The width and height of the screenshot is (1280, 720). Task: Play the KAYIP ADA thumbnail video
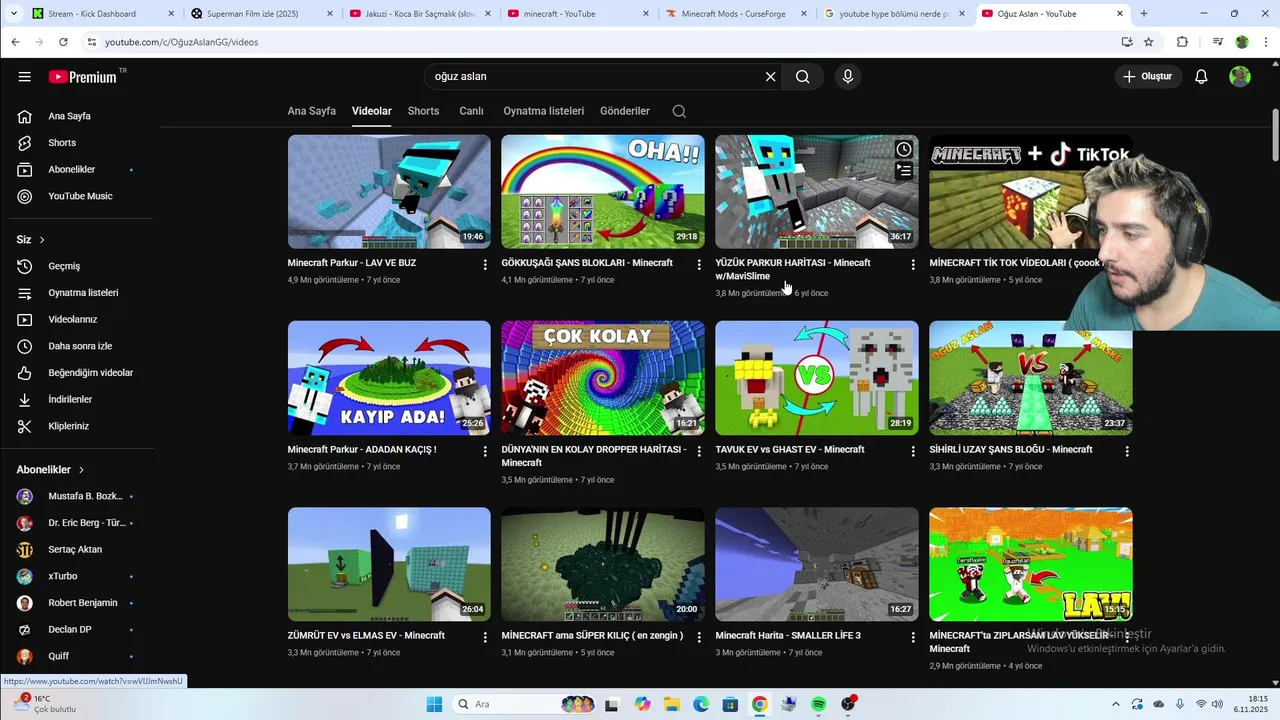click(x=389, y=378)
